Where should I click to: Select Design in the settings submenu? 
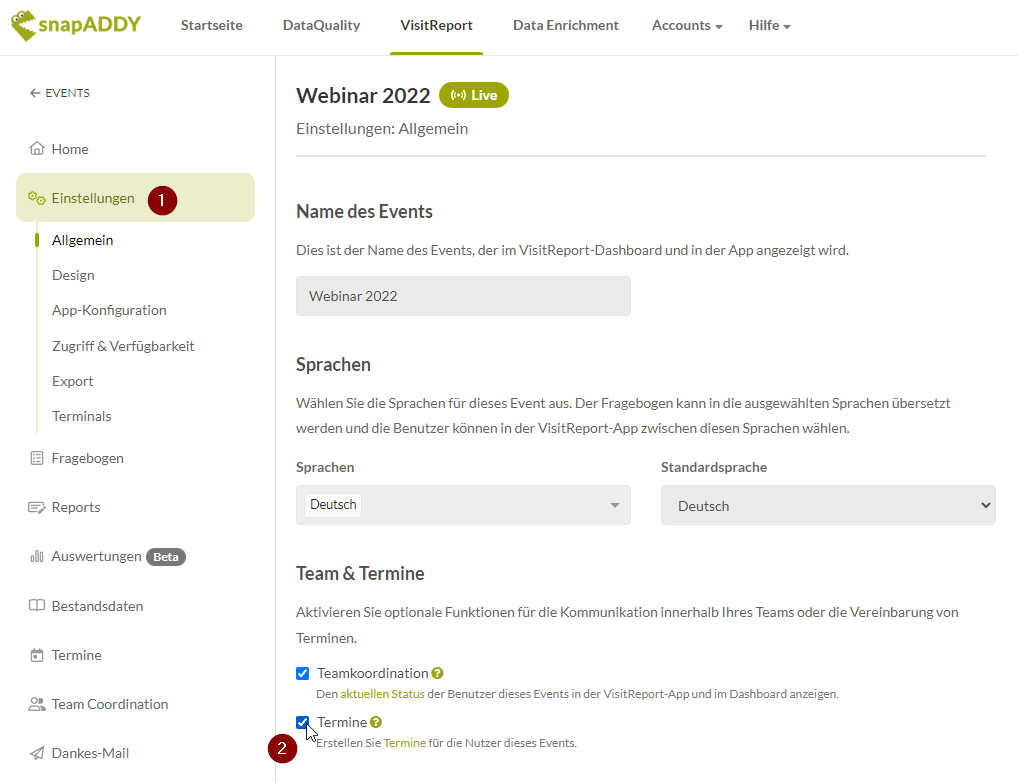73,275
